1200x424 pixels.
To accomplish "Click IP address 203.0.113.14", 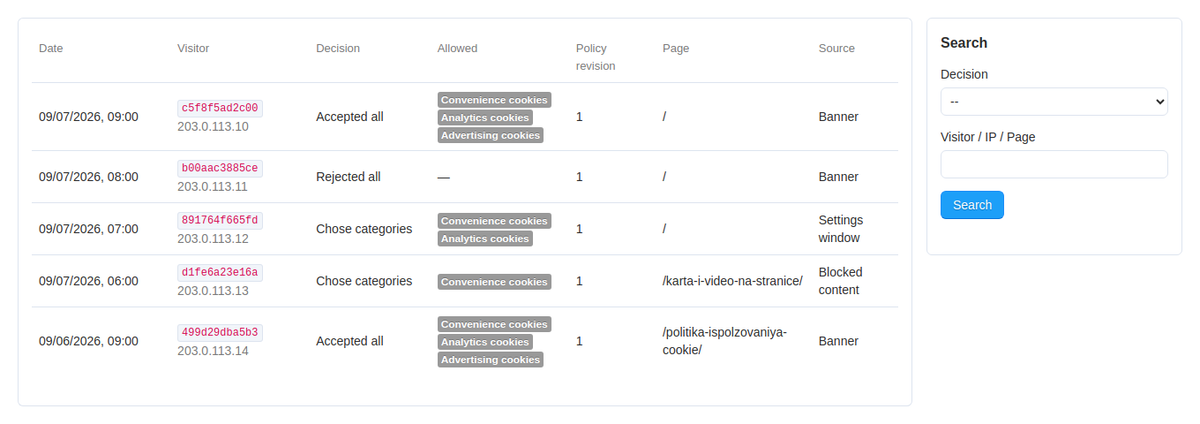I will [x=213, y=351].
